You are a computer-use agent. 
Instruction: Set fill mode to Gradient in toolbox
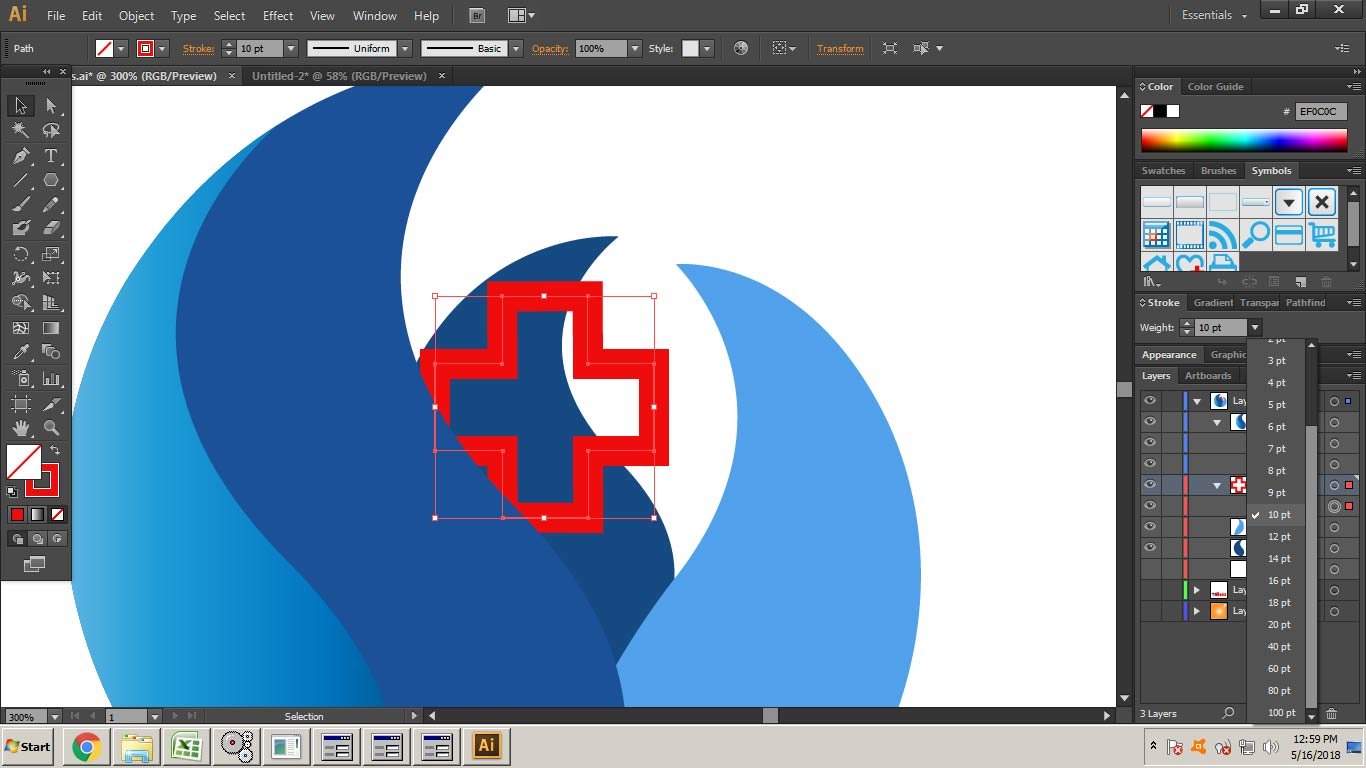[x=37, y=514]
